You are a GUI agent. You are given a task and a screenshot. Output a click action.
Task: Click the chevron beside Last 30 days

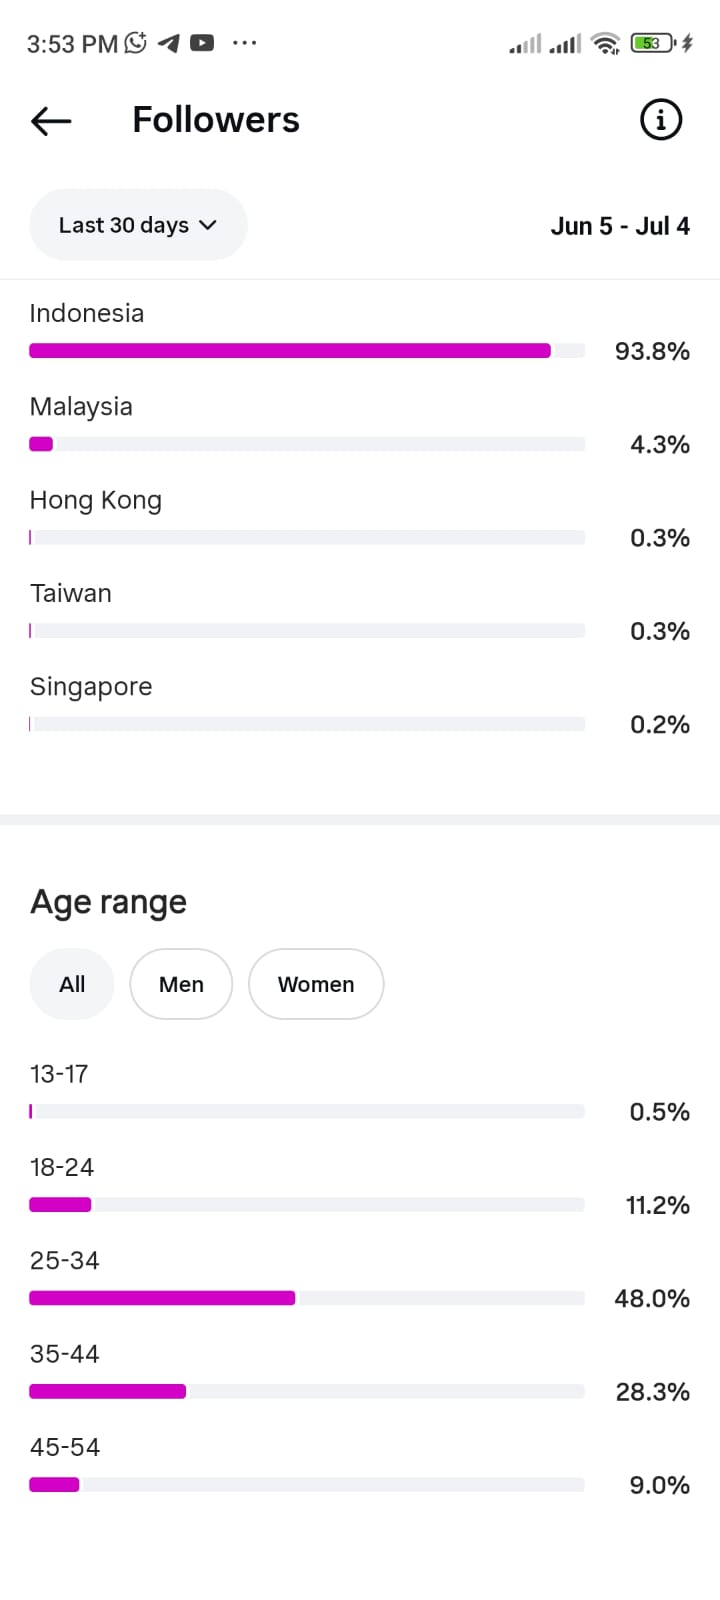pyautogui.click(x=208, y=225)
